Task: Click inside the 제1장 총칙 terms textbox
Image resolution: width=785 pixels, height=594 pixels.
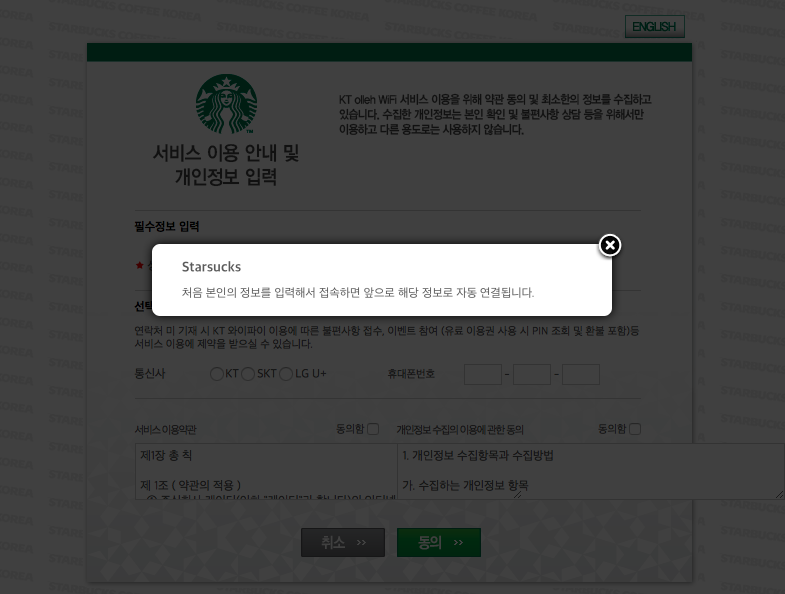Action: click(266, 471)
